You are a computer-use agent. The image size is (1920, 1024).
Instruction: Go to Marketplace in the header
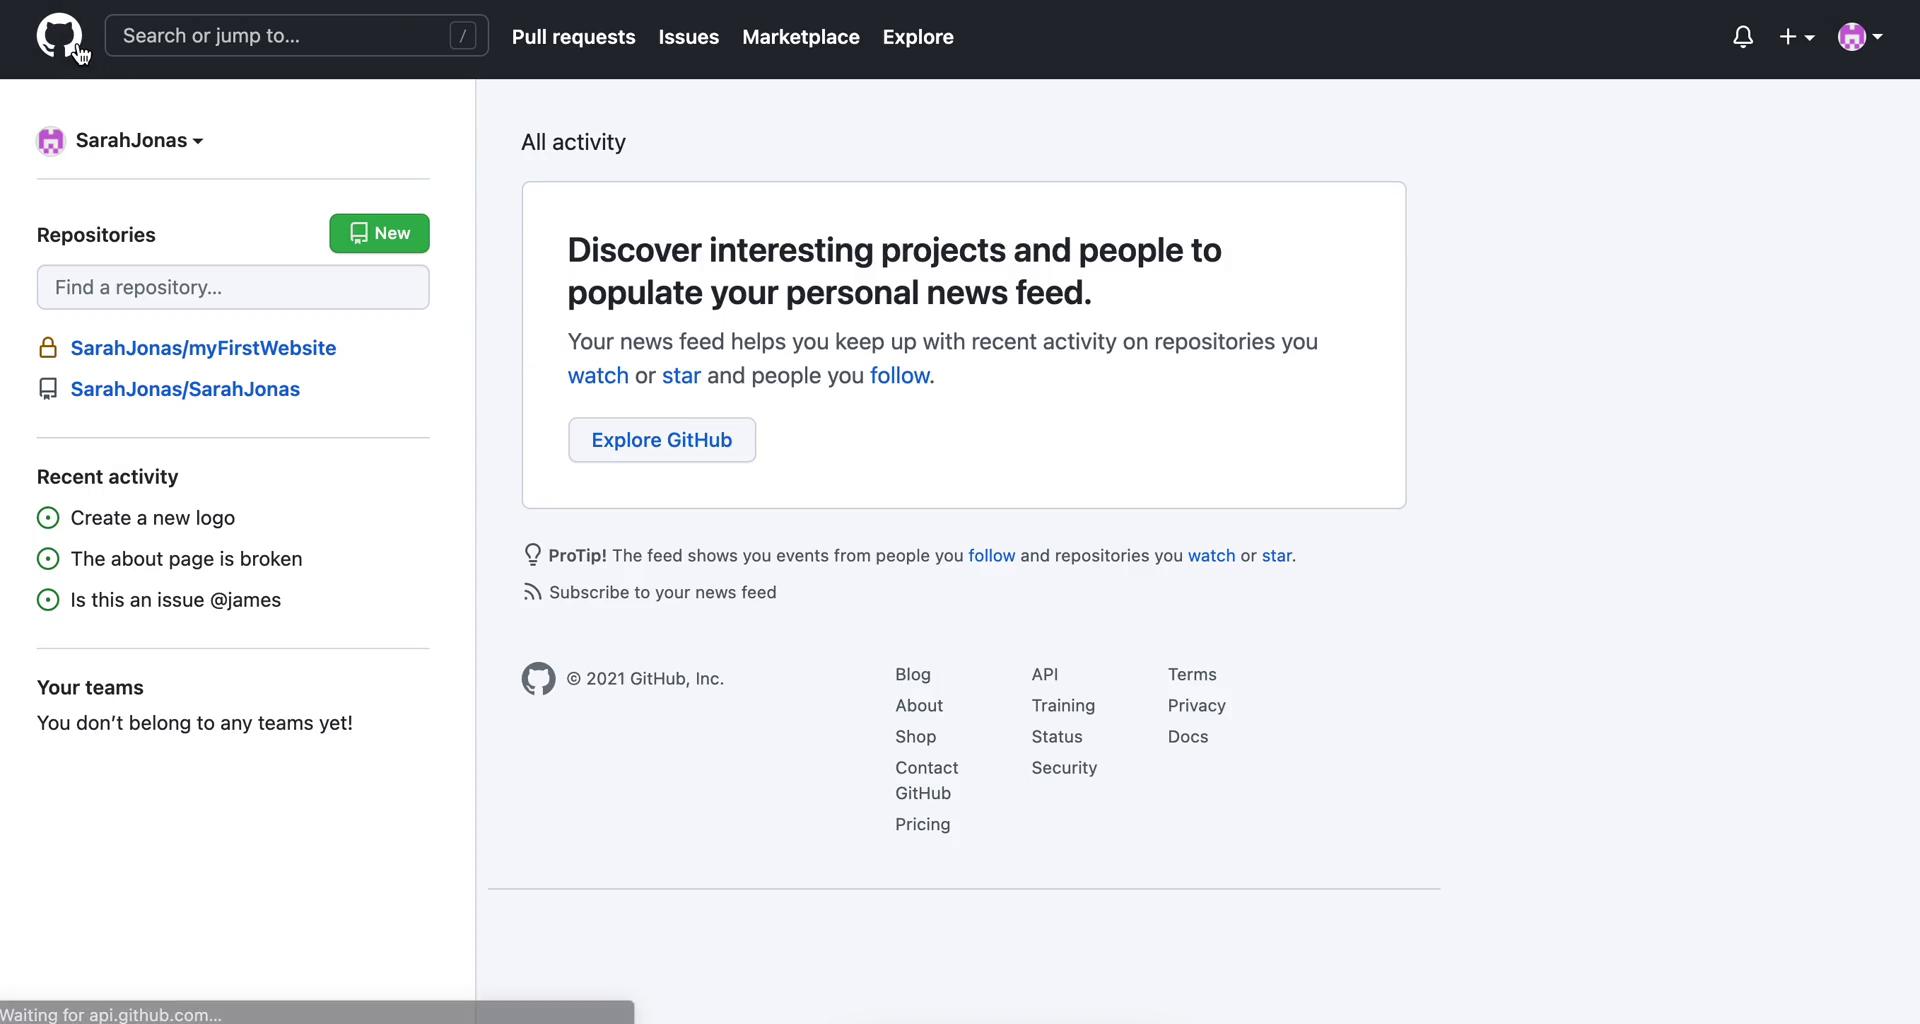(801, 37)
